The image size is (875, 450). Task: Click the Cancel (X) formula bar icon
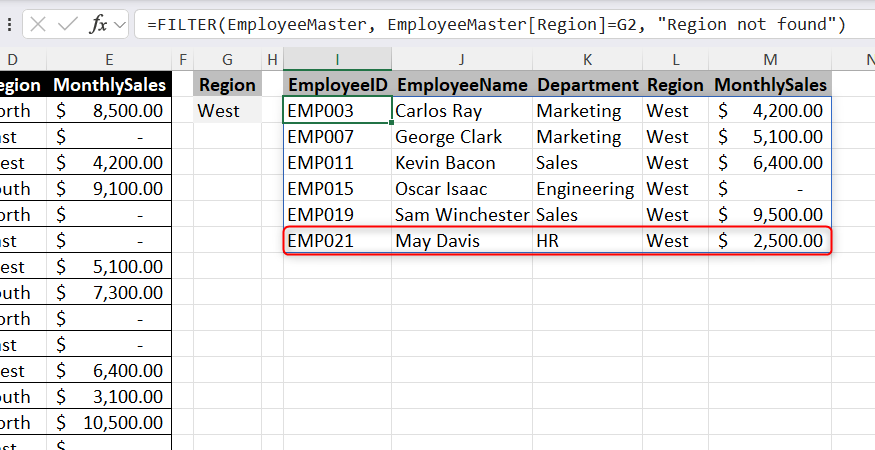[38, 25]
